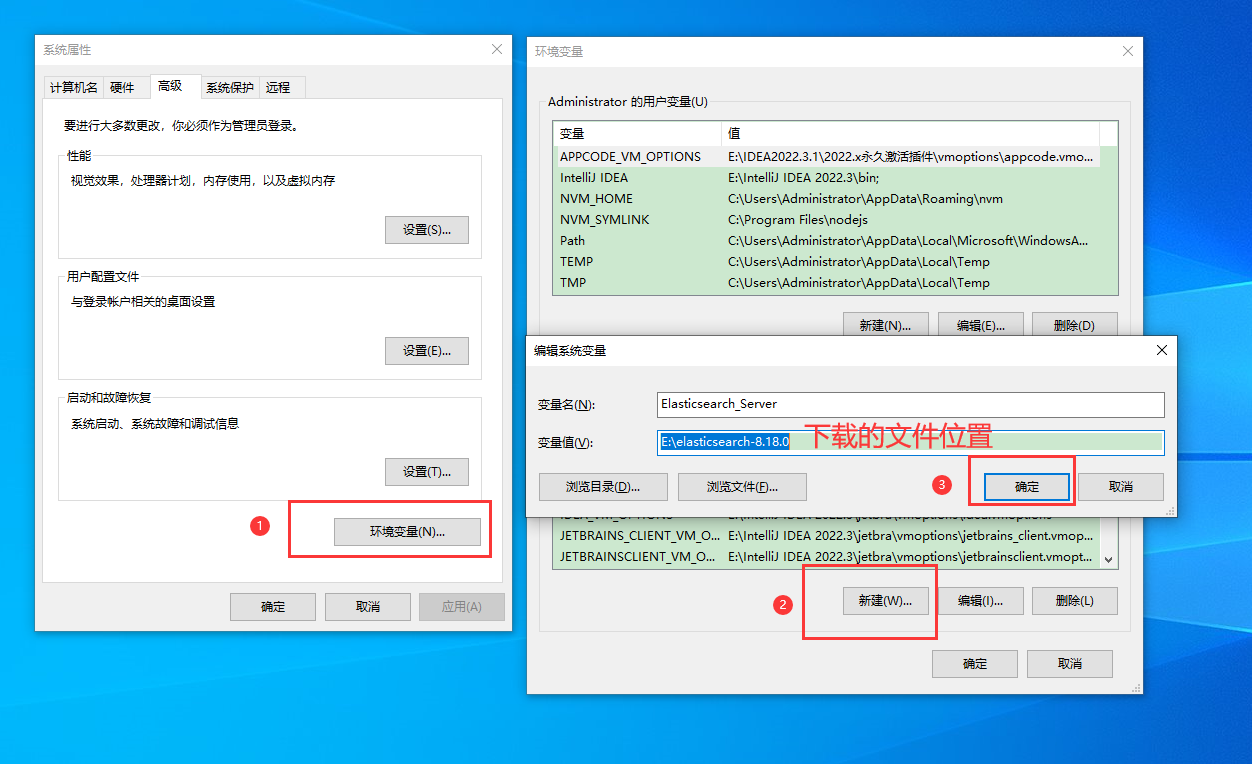Confirm with 确定 in 编辑系统变量 dialog

pyautogui.click(x=1027, y=487)
